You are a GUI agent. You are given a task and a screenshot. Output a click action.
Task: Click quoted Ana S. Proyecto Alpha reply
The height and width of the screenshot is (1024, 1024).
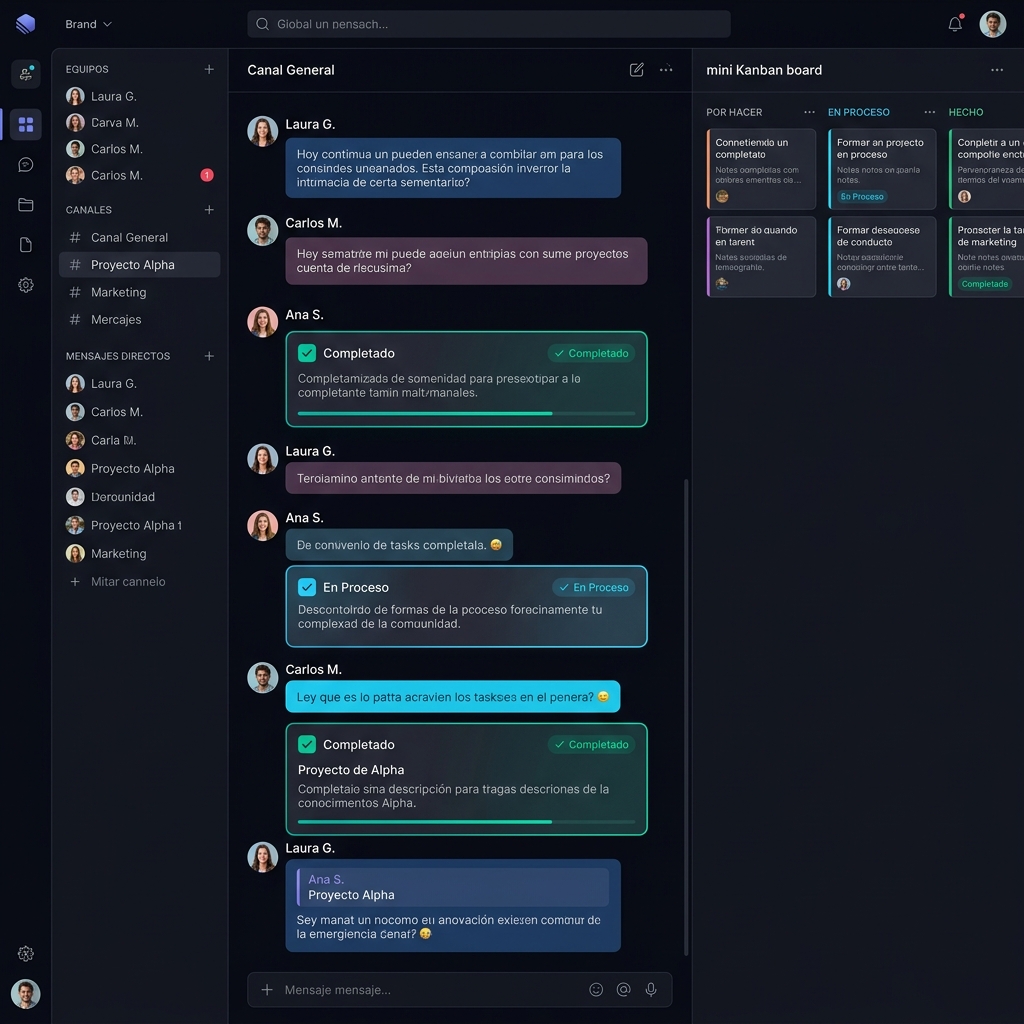tap(453, 887)
